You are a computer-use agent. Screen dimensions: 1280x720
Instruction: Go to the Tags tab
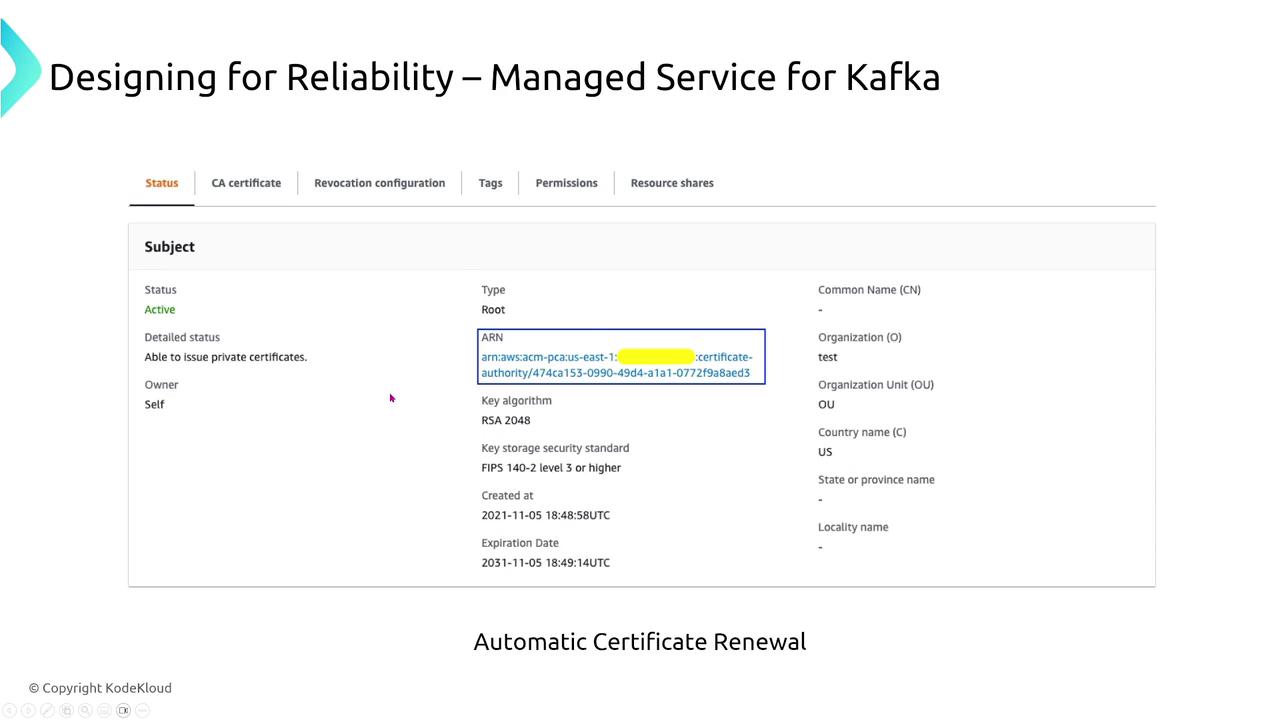click(x=490, y=183)
